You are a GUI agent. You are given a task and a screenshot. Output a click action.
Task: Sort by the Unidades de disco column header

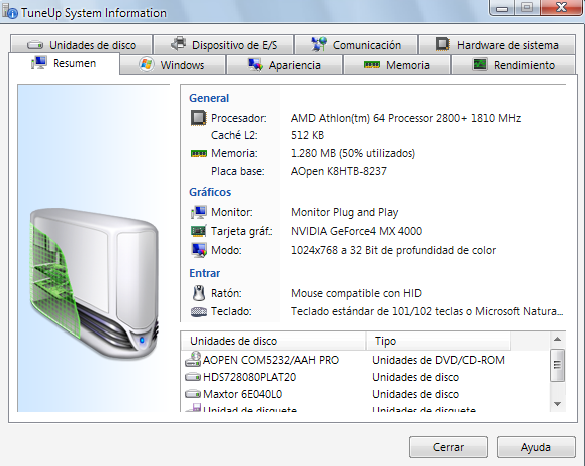(273, 341)
